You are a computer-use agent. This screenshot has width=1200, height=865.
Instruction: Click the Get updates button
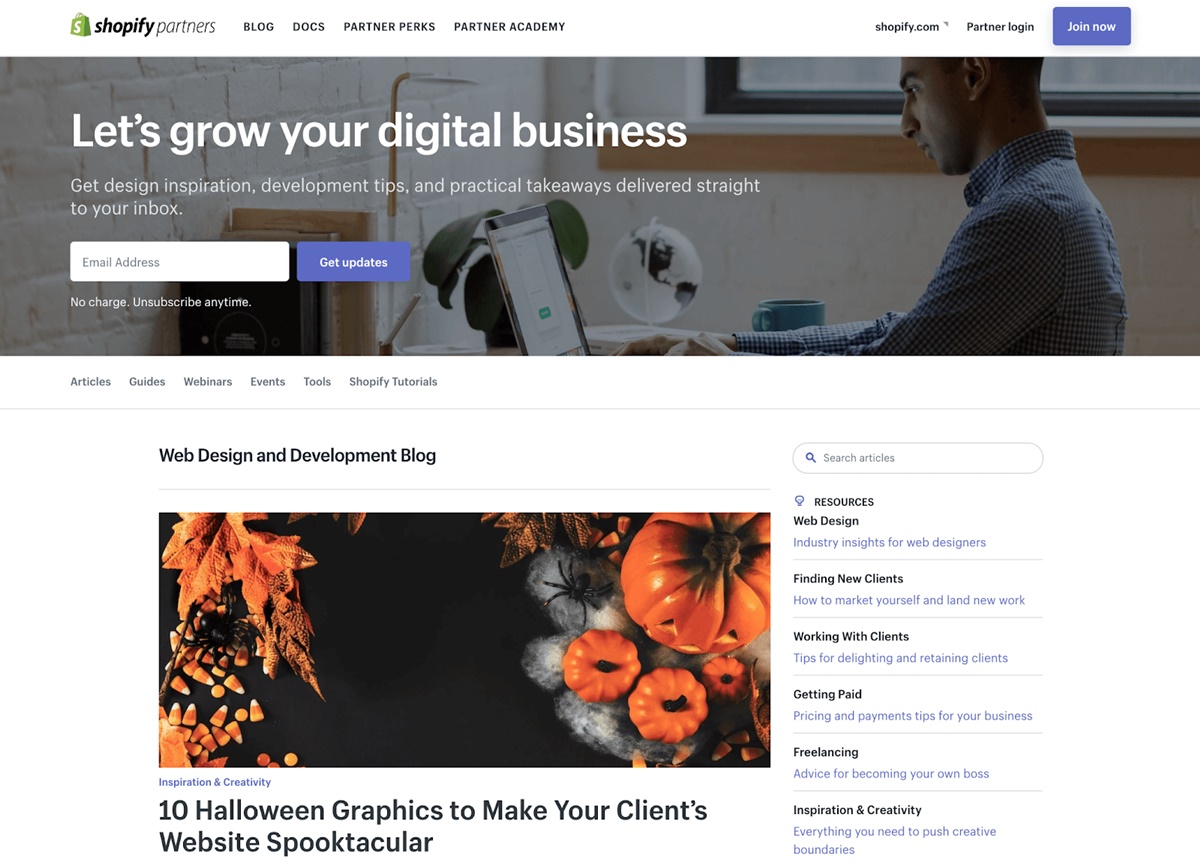[x=353, y=262]
